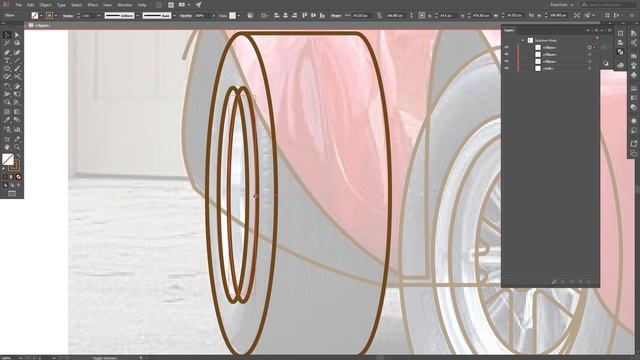Open the Help menu
The image size is (640, 360).
coord(142,5)
